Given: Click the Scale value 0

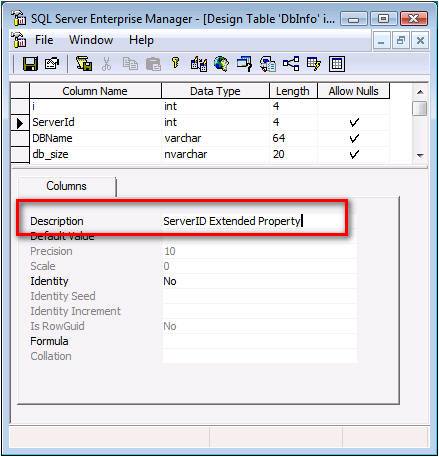Looking at the screenshot, I should click(260, 266).
